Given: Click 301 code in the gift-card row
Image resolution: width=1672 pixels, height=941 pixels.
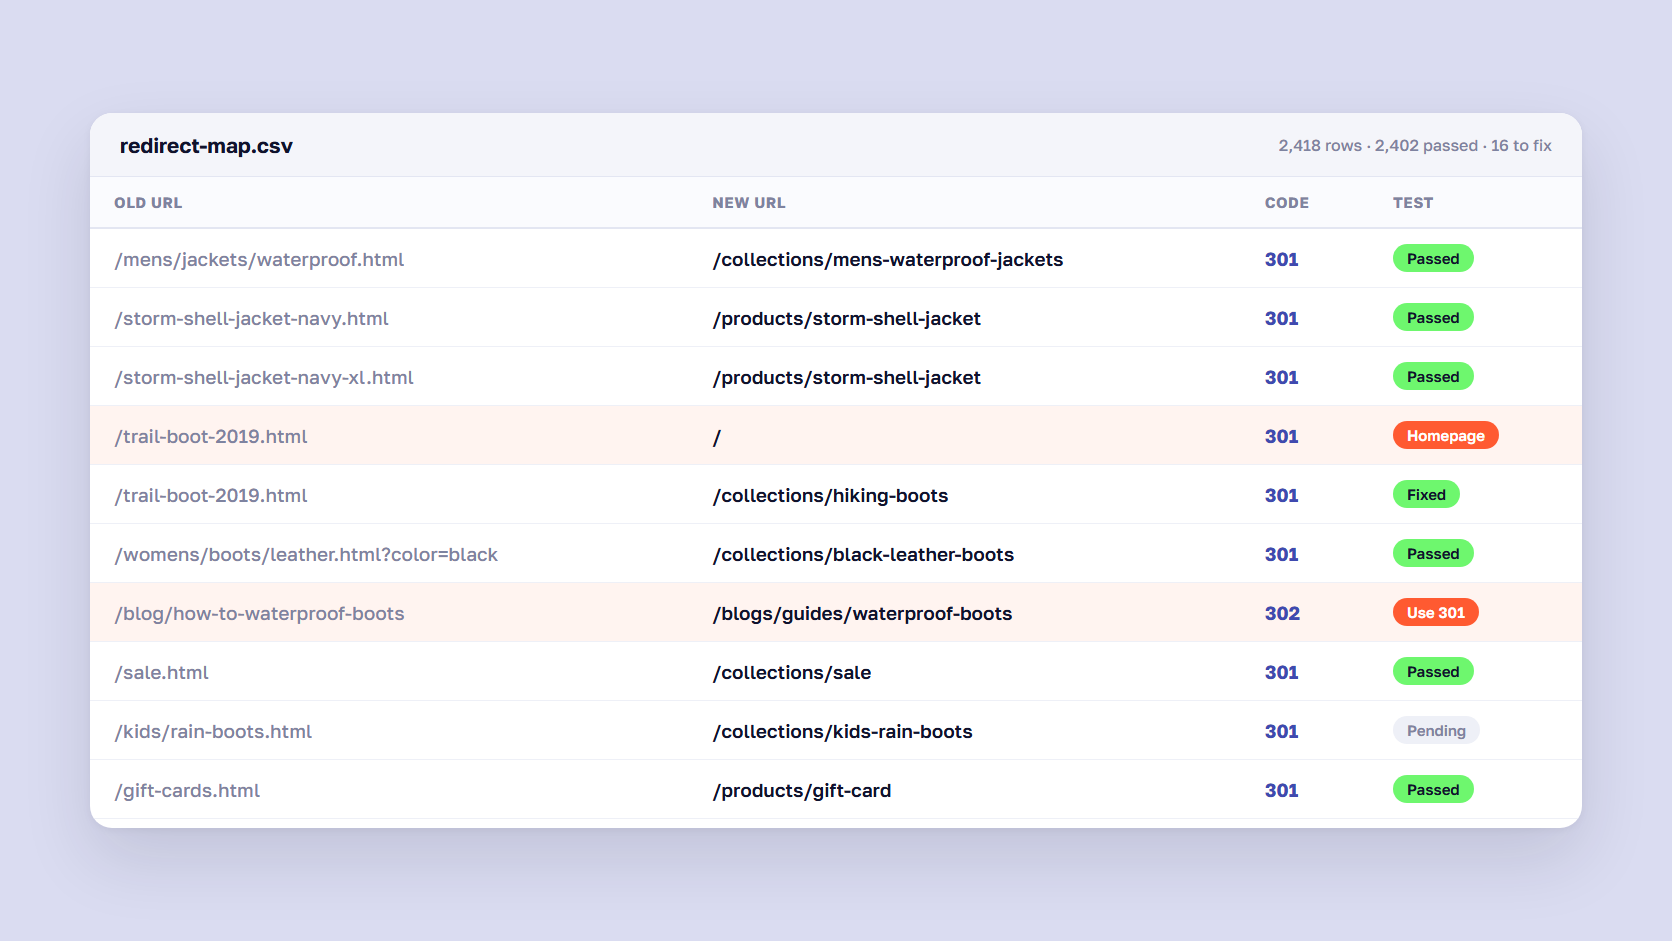Looking at the screenshot, I should (1282, 791).
